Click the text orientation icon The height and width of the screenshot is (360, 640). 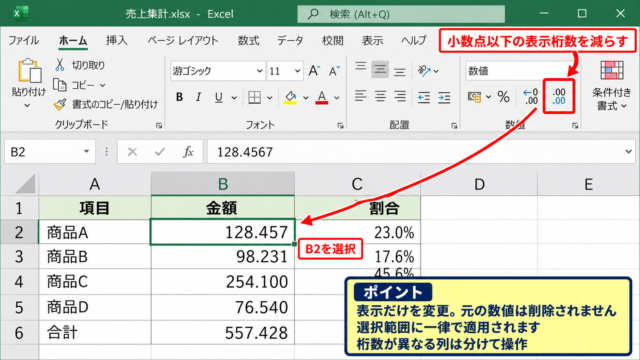(424, 71)
